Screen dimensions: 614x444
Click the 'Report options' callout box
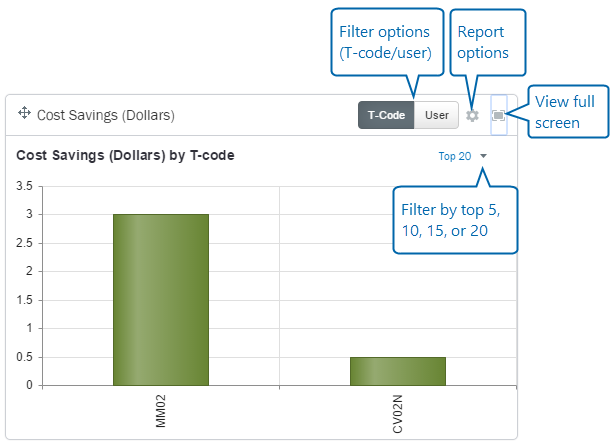click(483, 42)
